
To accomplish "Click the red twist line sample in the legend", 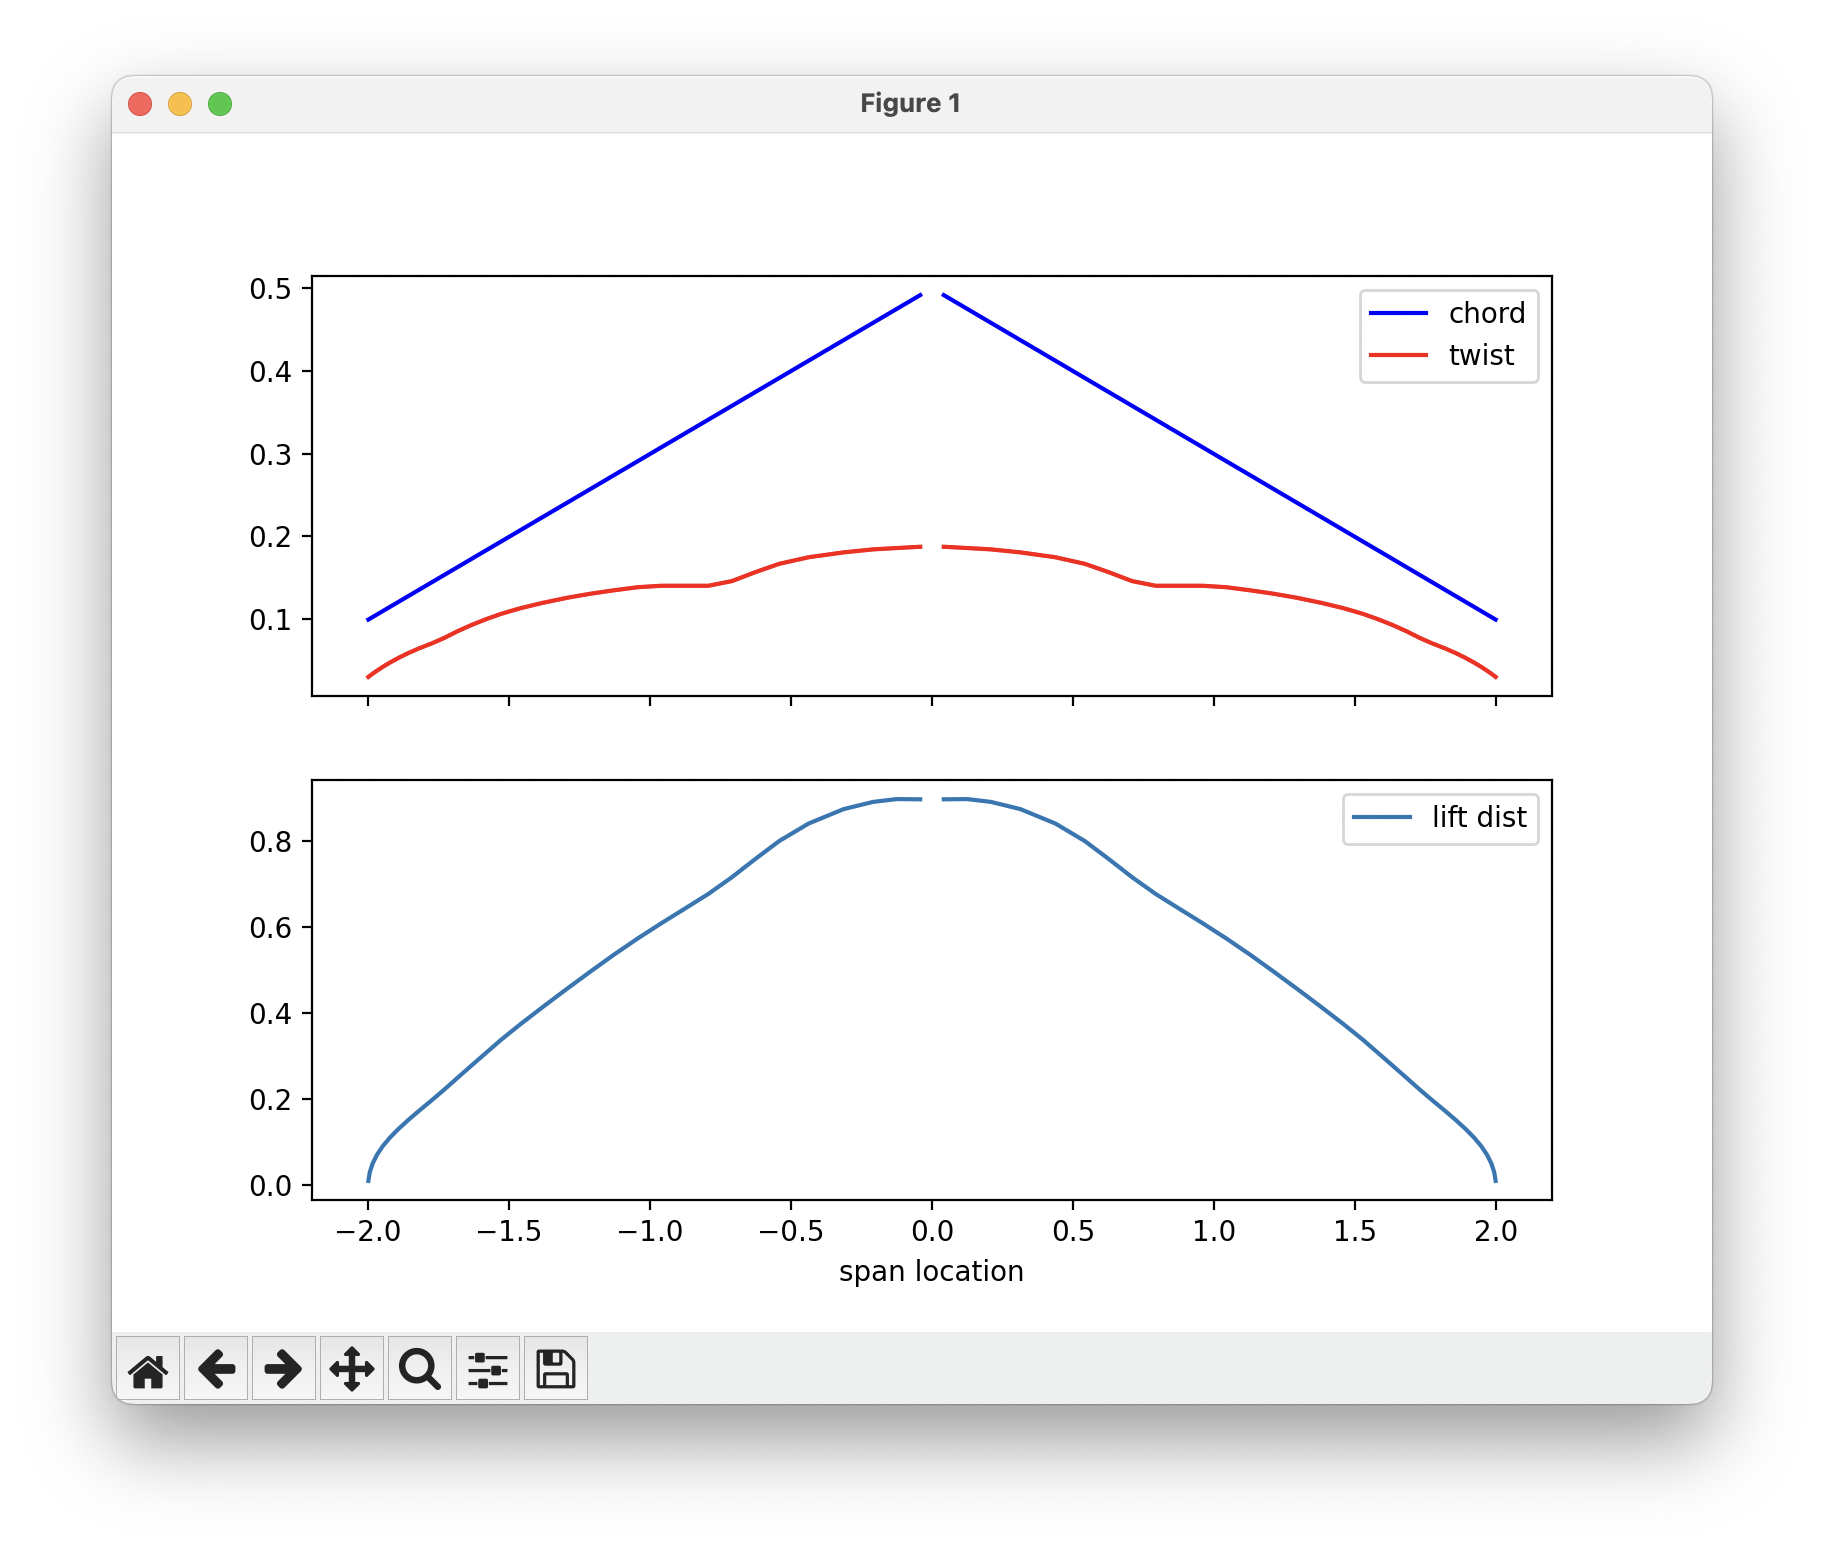I will 1398,355.
